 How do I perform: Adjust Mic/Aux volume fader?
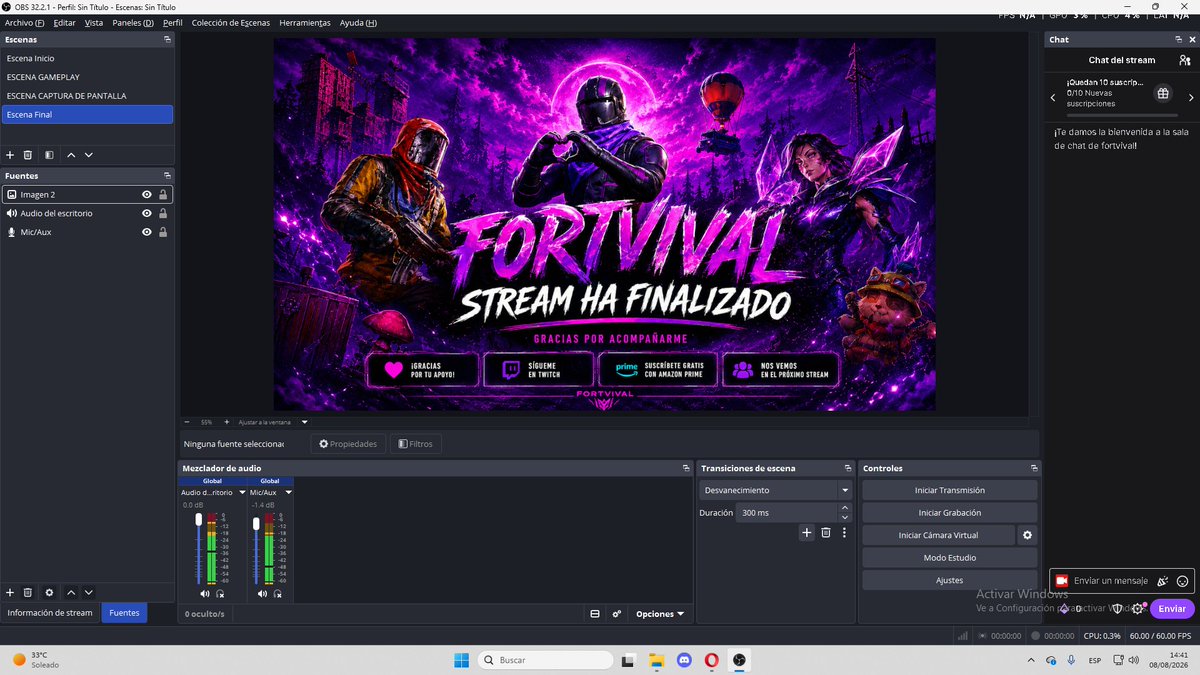point(256,523)
